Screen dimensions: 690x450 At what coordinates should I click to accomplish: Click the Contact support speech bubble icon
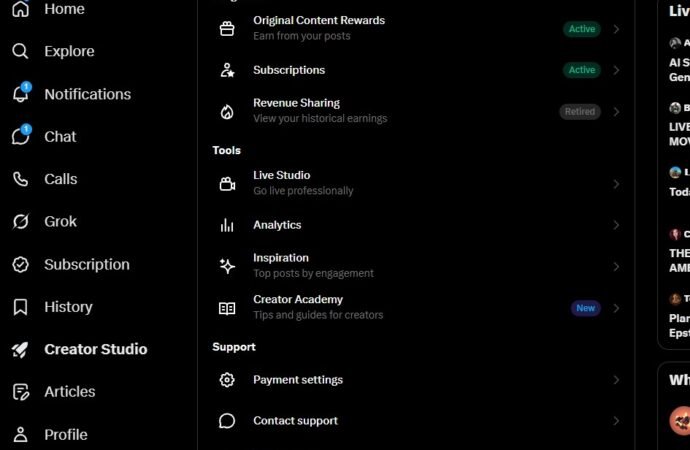click(x=227, y=421)
